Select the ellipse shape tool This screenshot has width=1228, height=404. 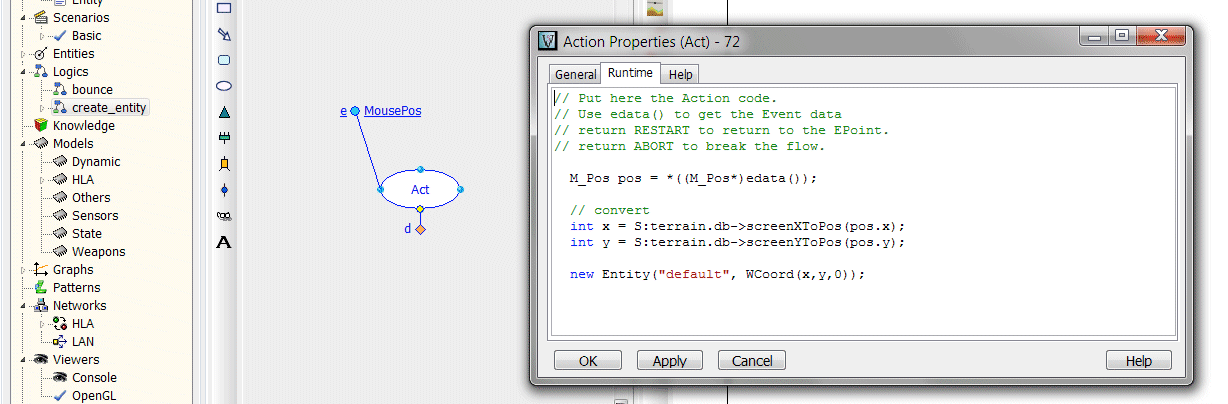click(x=224, y=86)
